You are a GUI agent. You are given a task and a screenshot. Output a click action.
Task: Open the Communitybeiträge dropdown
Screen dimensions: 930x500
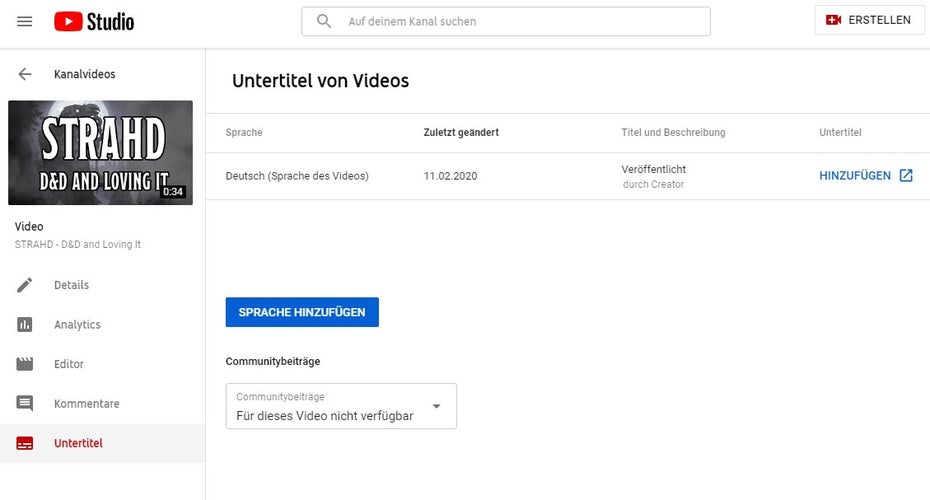[341, 406]
